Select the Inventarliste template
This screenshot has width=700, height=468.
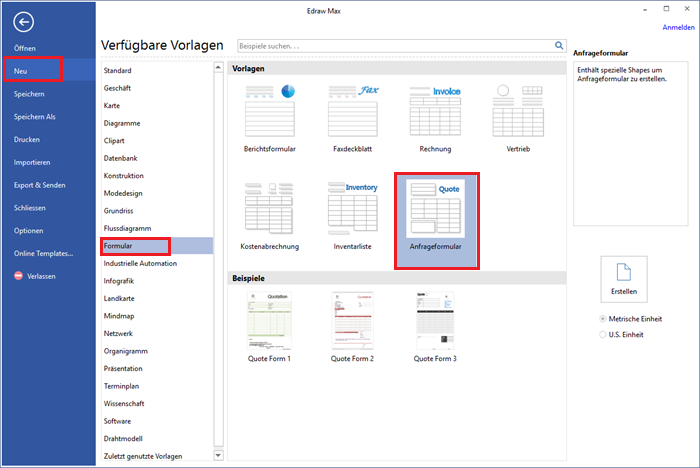[353, 216]
